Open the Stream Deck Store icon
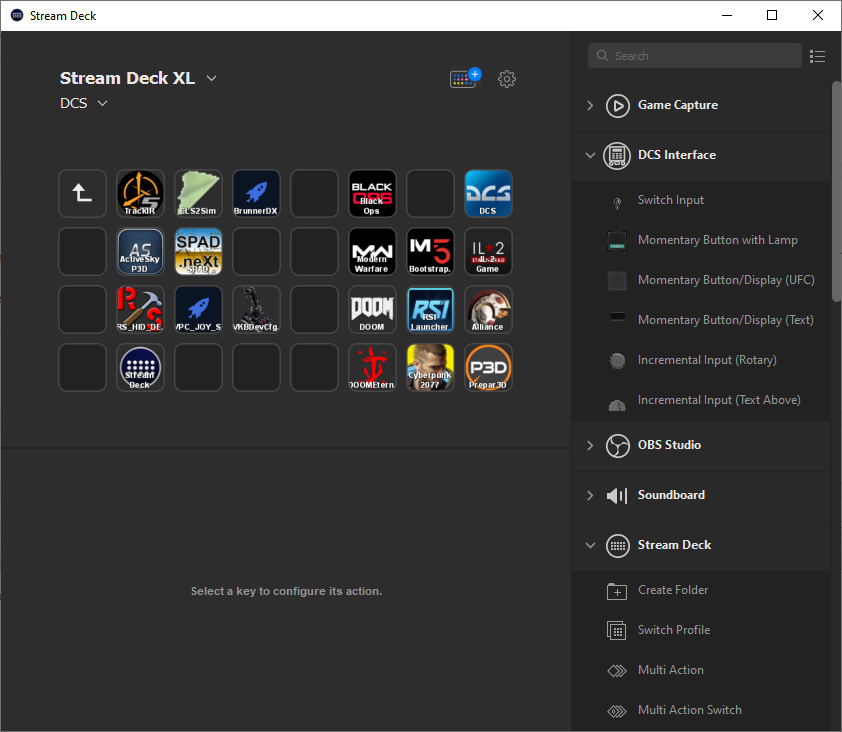The height and width of the screenshot is (732, 842). pyautogui.click(x=465, y=78)
